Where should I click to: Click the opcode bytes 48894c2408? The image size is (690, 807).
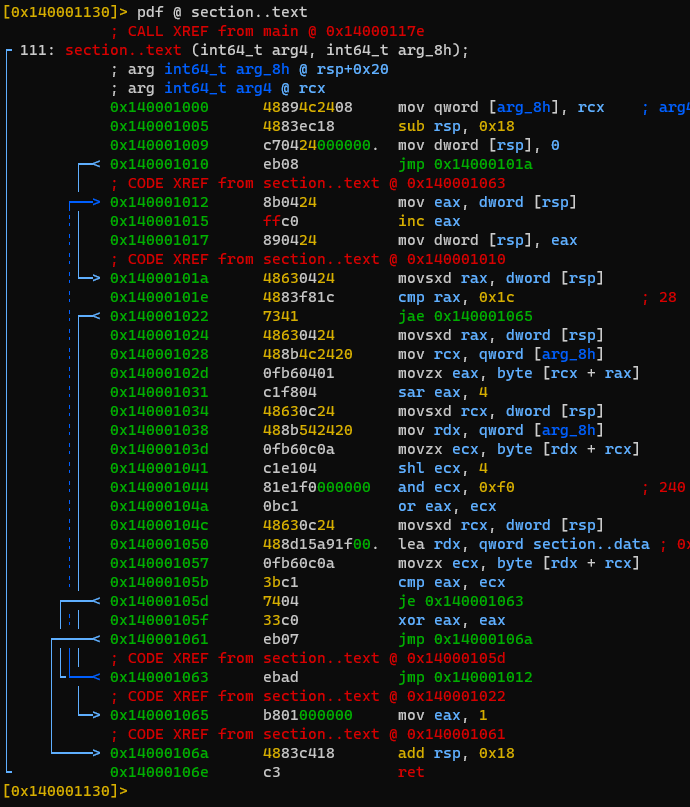pos(308,107)
